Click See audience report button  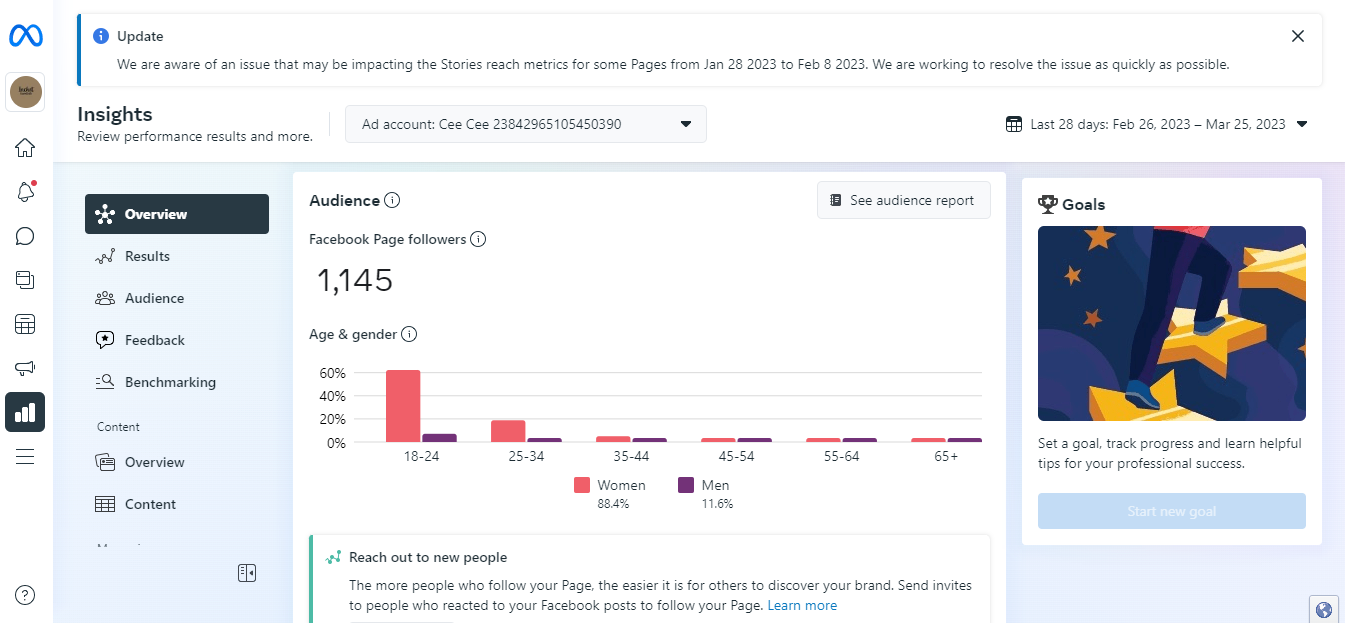coord(903,200)
